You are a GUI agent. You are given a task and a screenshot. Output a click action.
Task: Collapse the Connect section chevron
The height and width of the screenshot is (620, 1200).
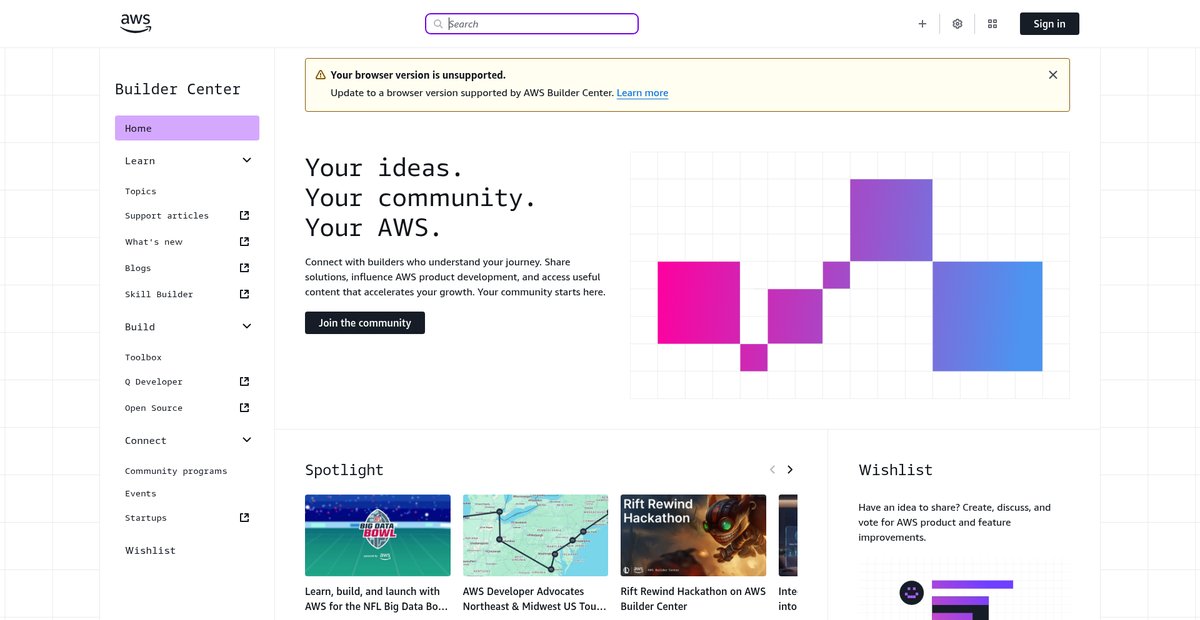point(247,440)
